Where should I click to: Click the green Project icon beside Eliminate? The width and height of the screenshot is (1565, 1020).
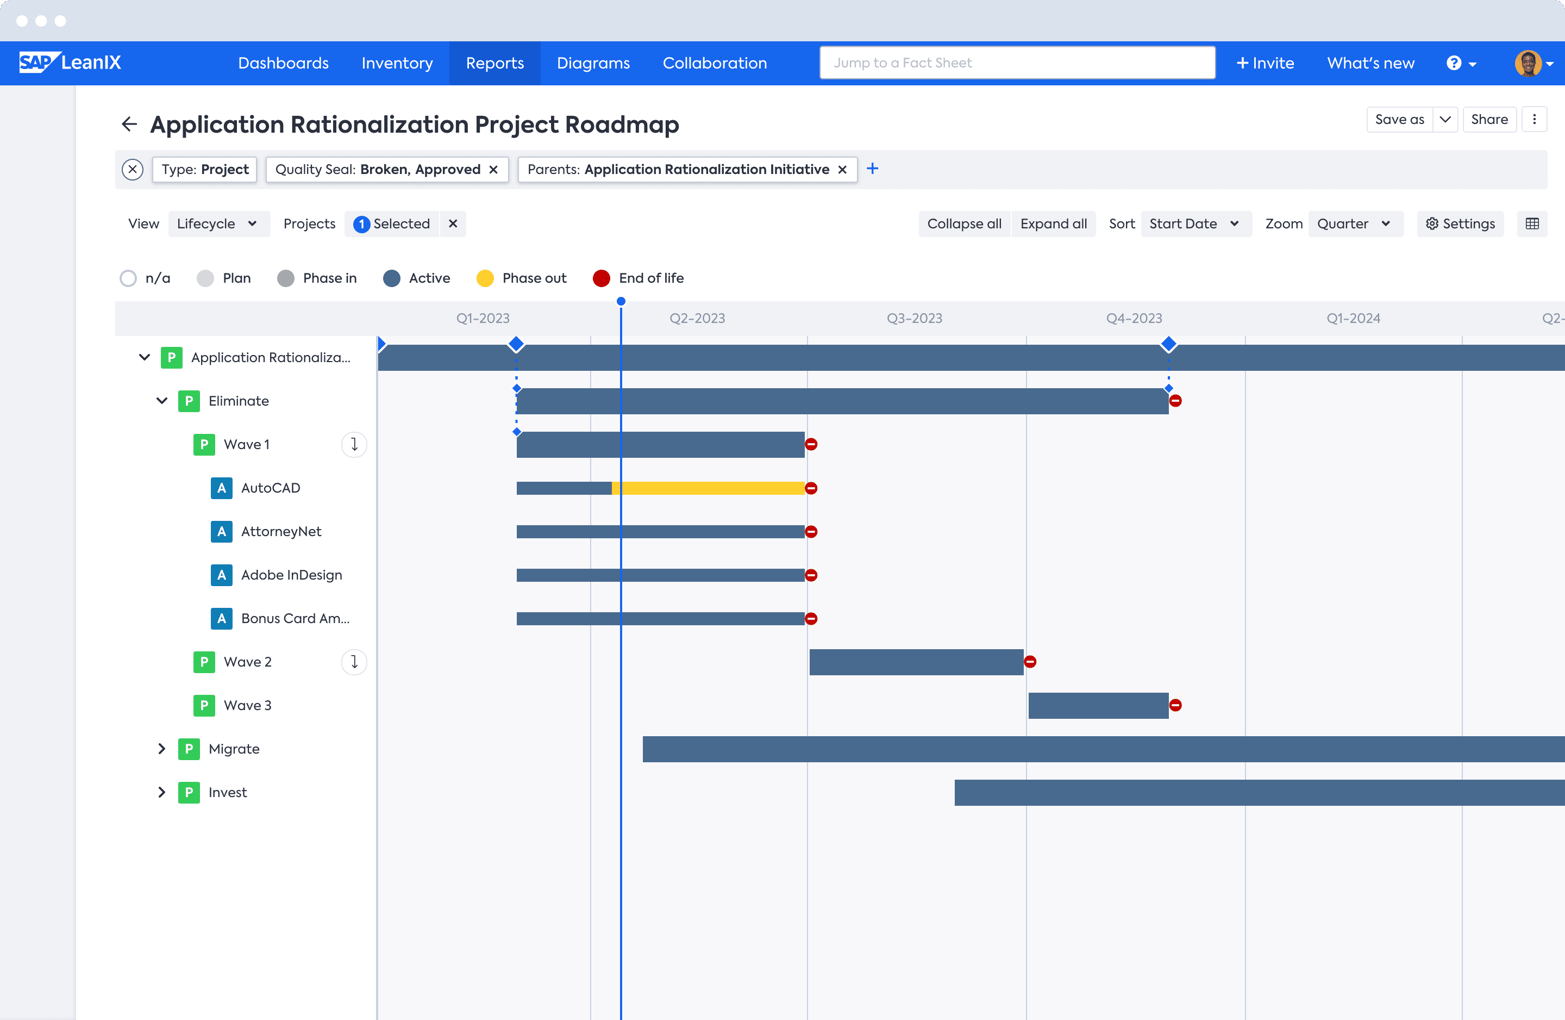pos(190,400)
